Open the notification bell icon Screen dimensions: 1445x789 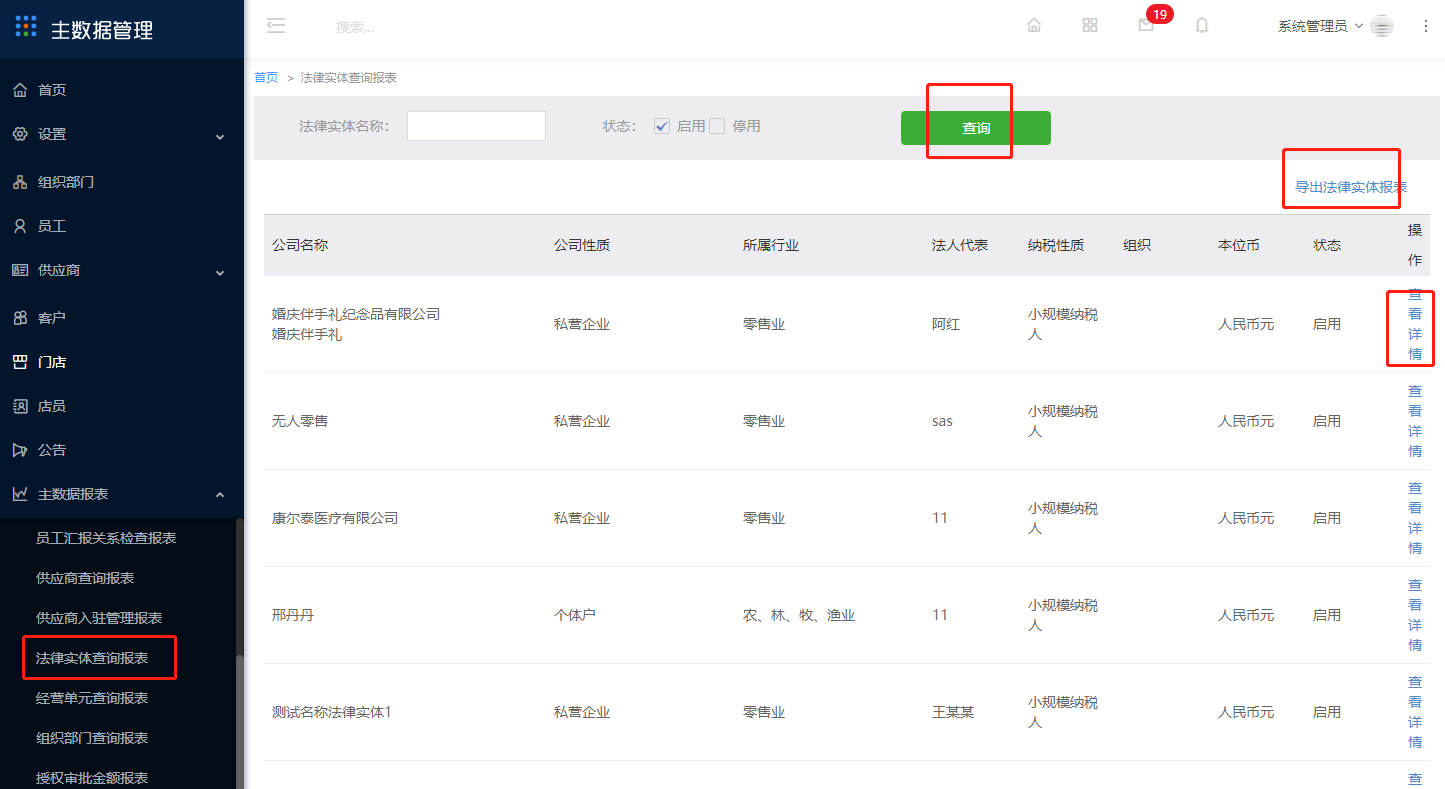1202,26
